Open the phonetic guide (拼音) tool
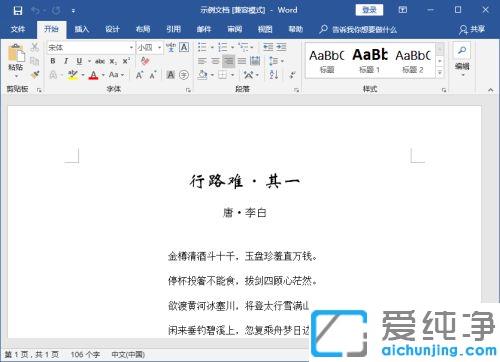The image size is (500, 362). click(x=171, y=47)
